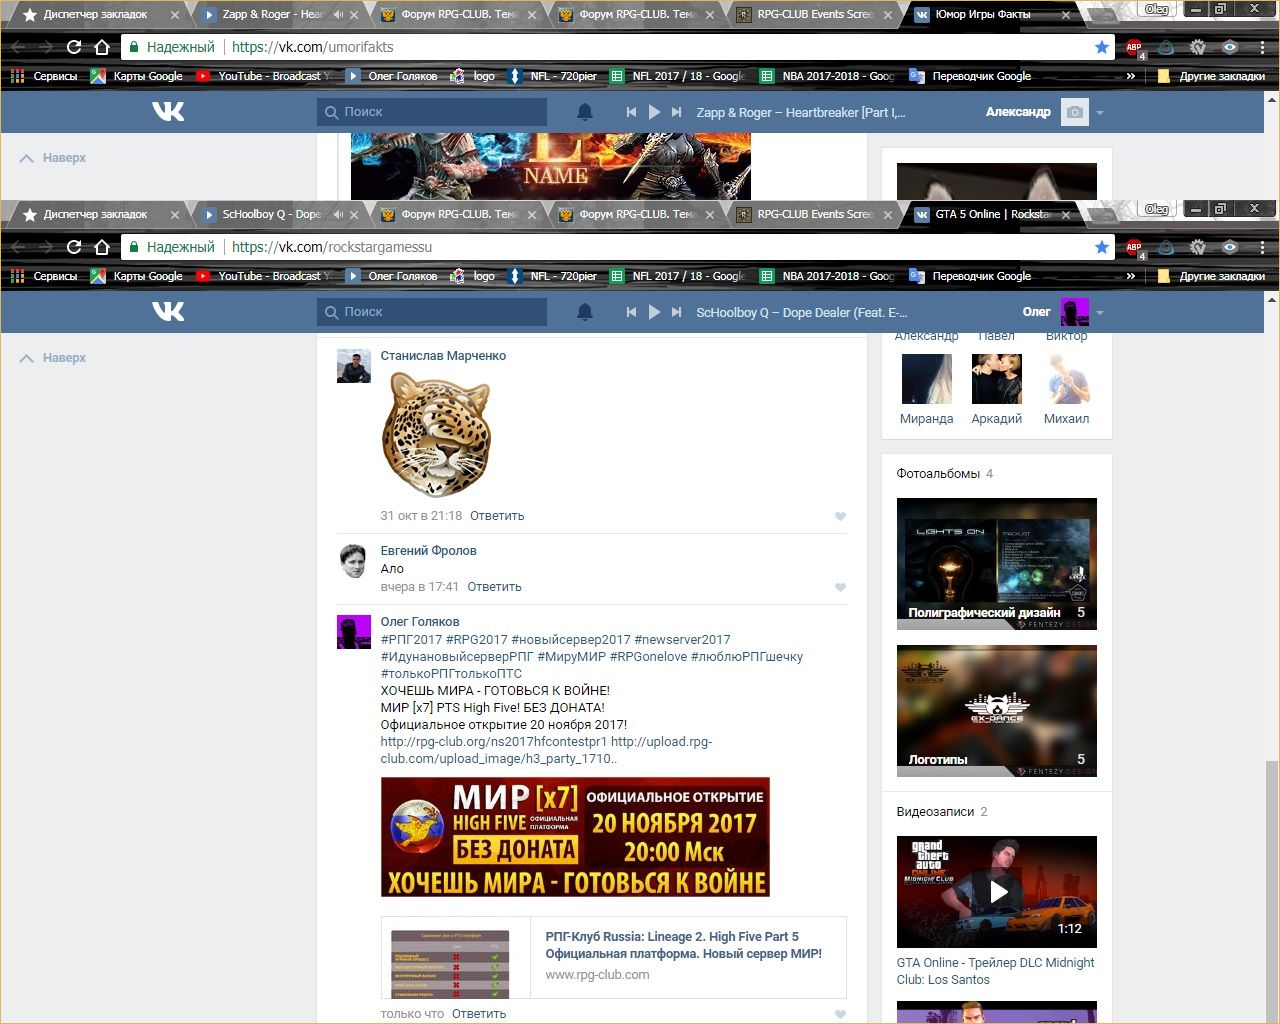Toggle bookmark star for the vk.com/umorifakts page

click(1101, 47)
